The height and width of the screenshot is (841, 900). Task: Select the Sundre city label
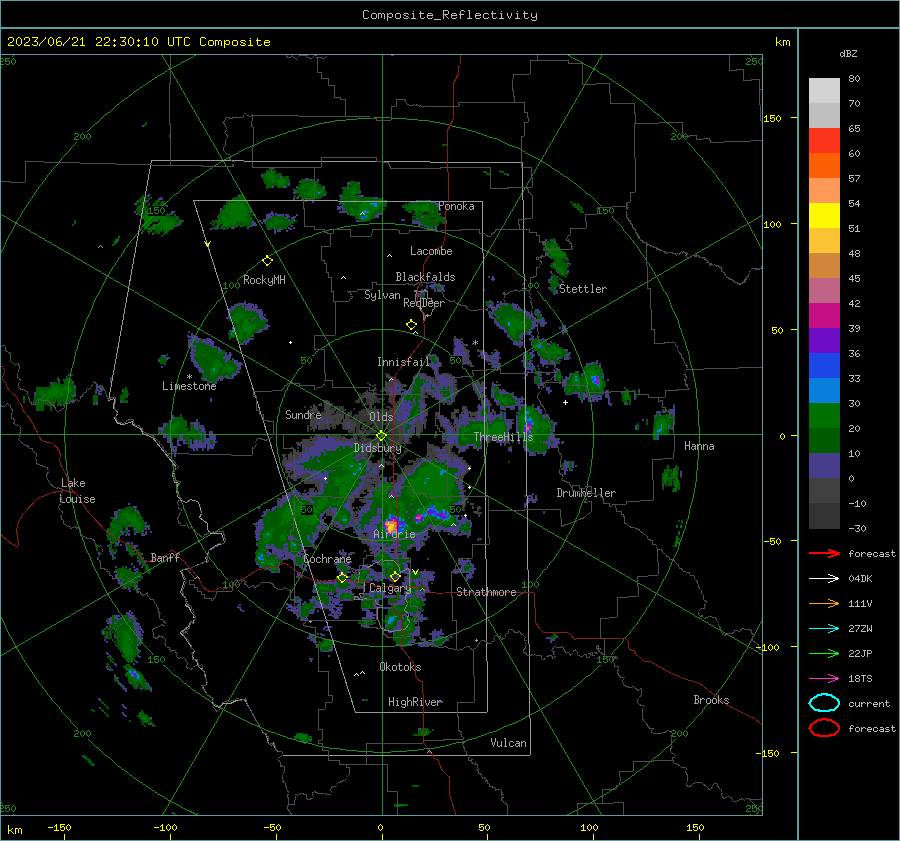tap(303, 414)
